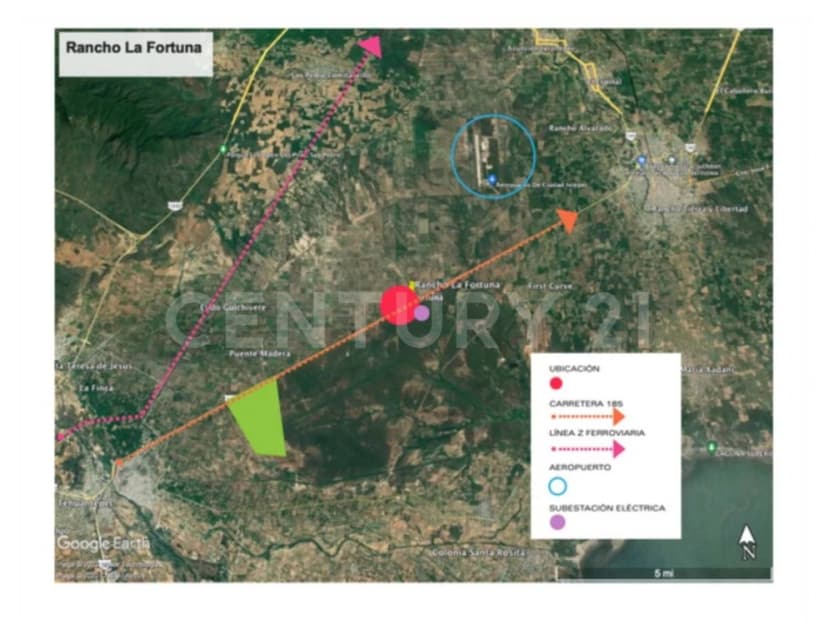Click the Google Earth logo

103,543
